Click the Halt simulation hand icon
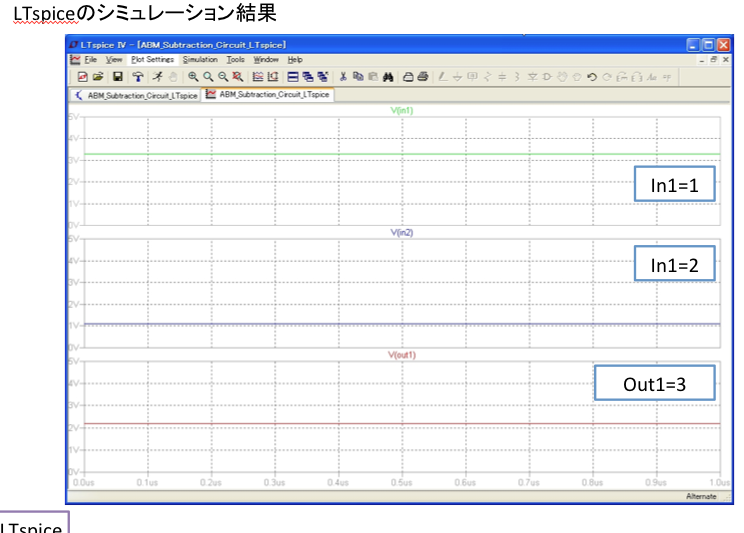This screenshot has height=533, width=744. (173, 76)
